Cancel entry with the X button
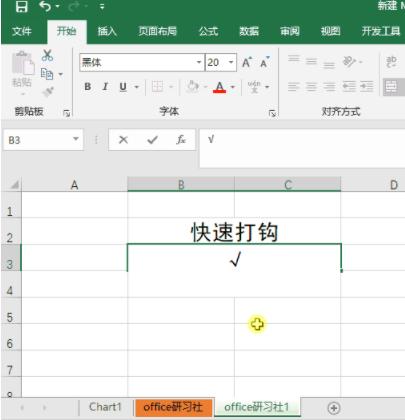The height and width of the screenshot is (420, 405). pos(123,140)
